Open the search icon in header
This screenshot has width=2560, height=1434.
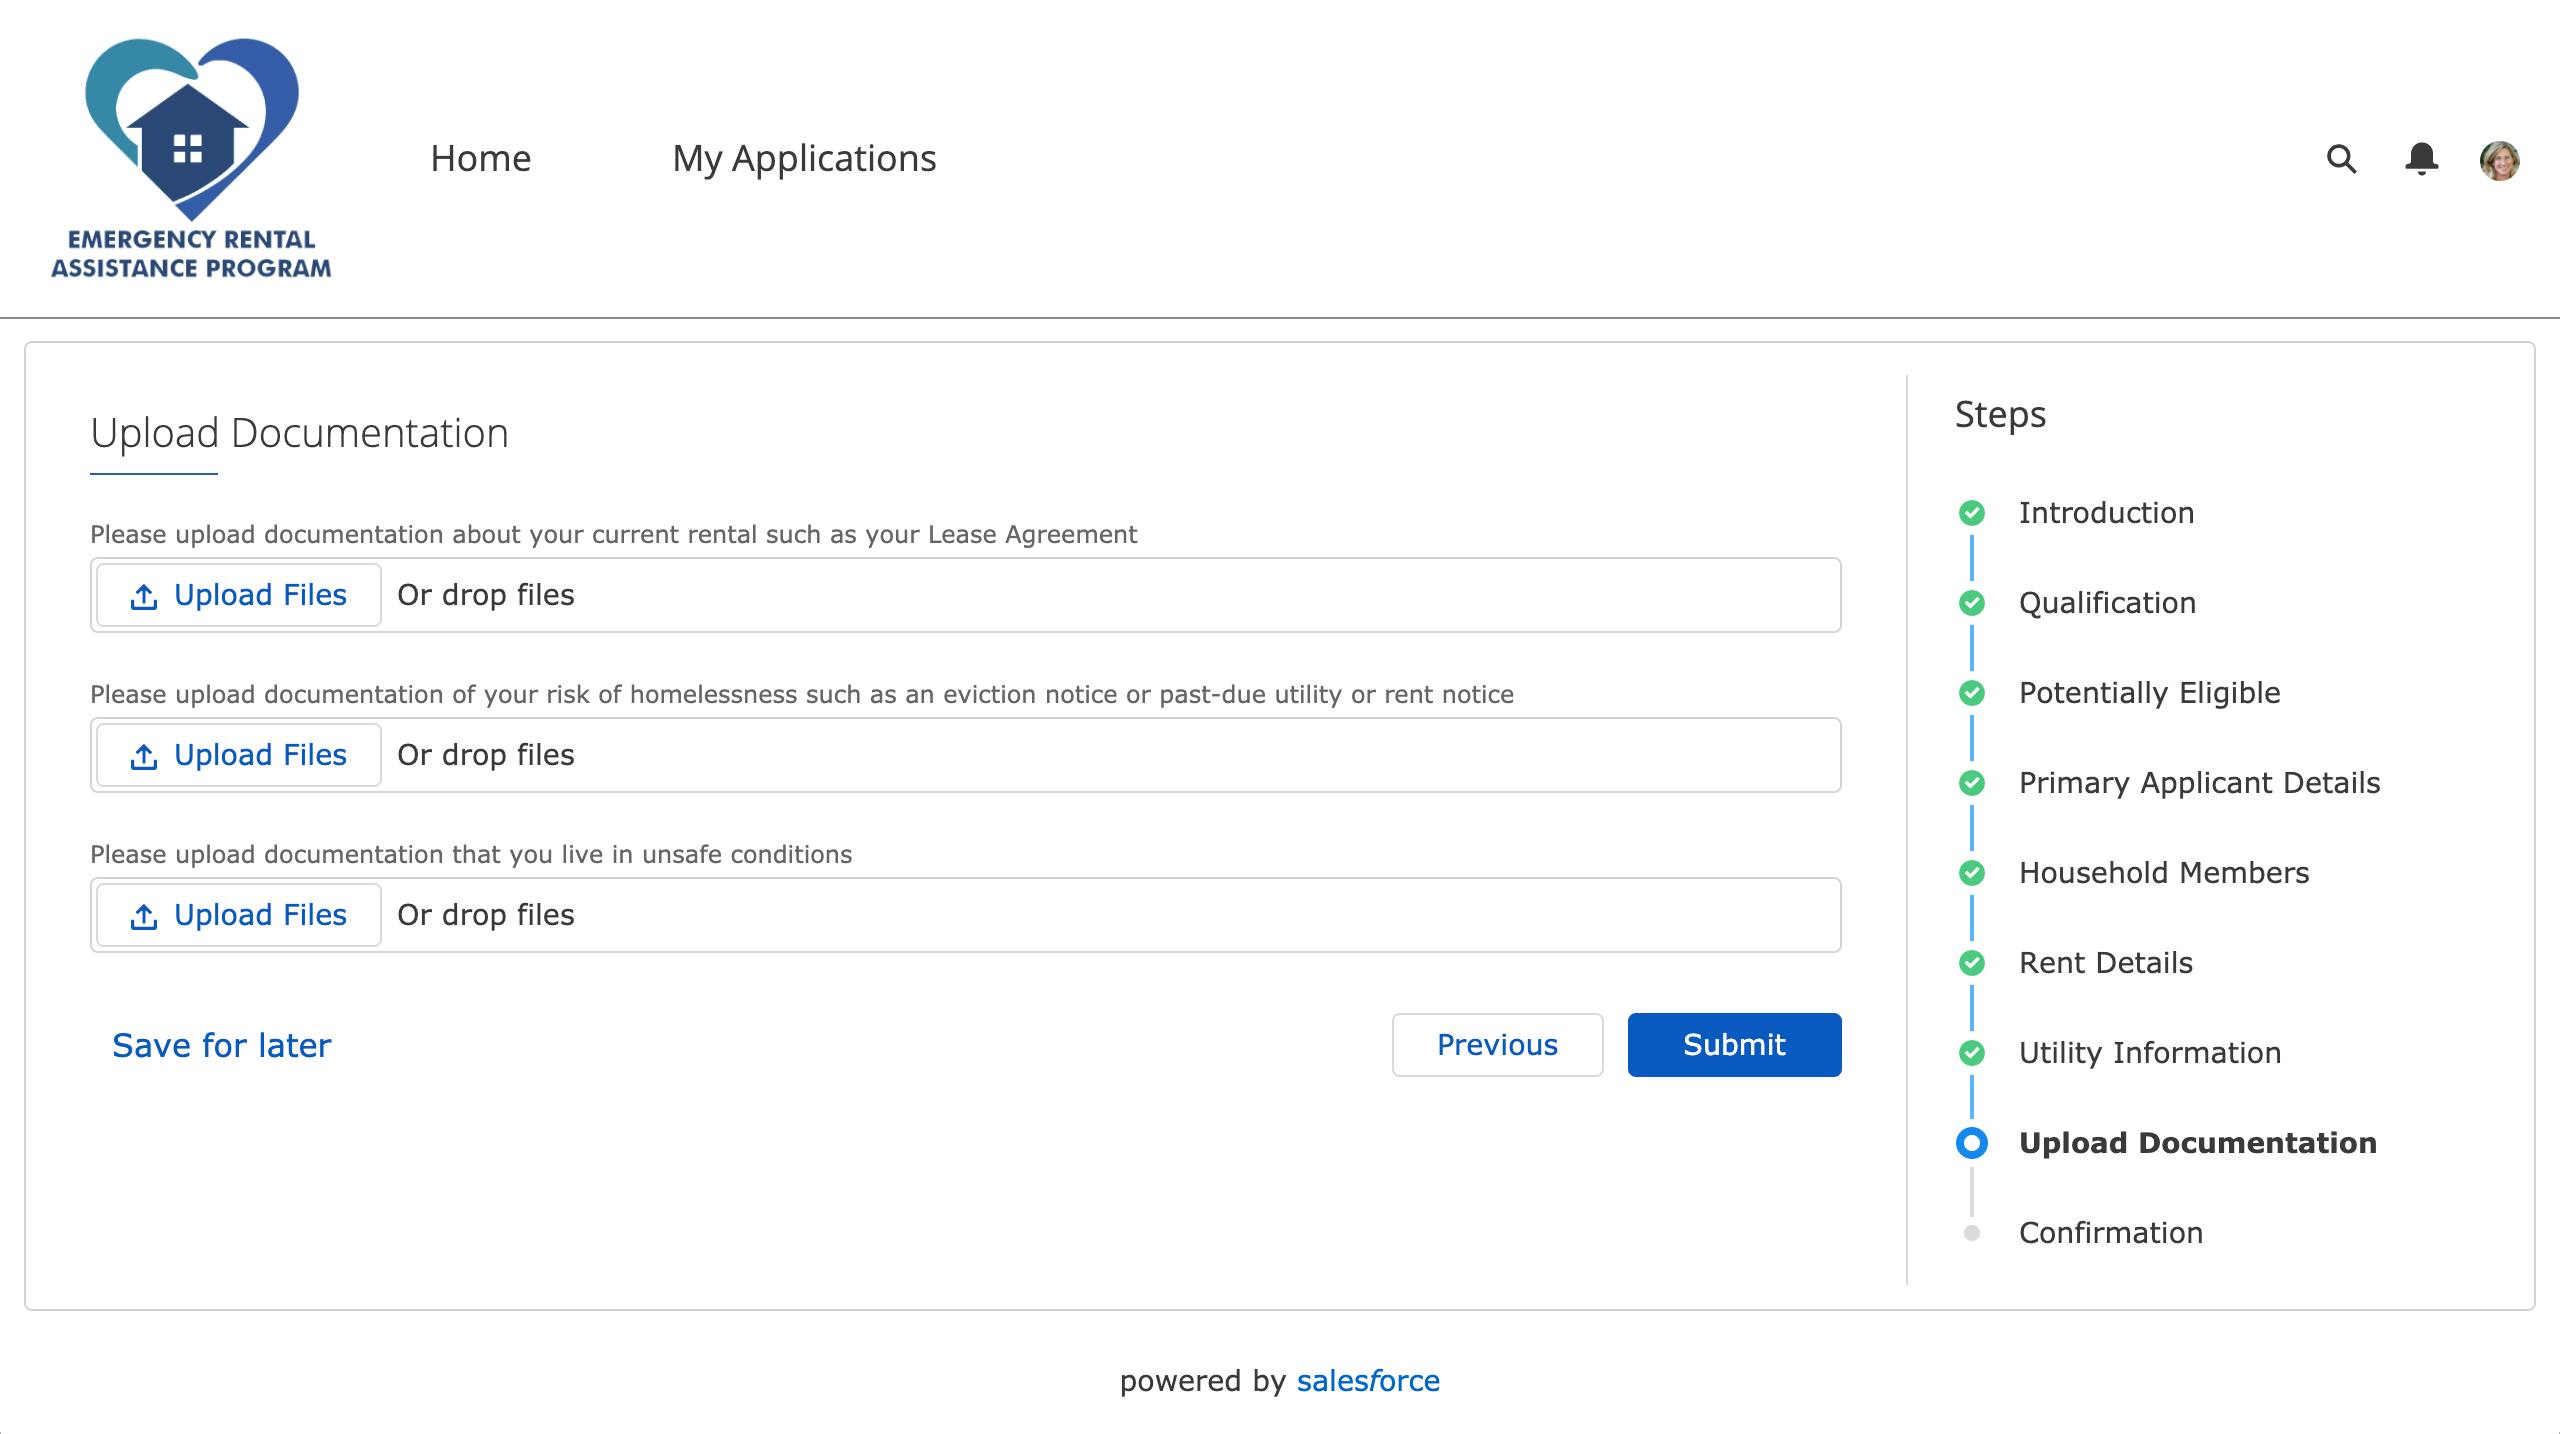pos(2341,159)
